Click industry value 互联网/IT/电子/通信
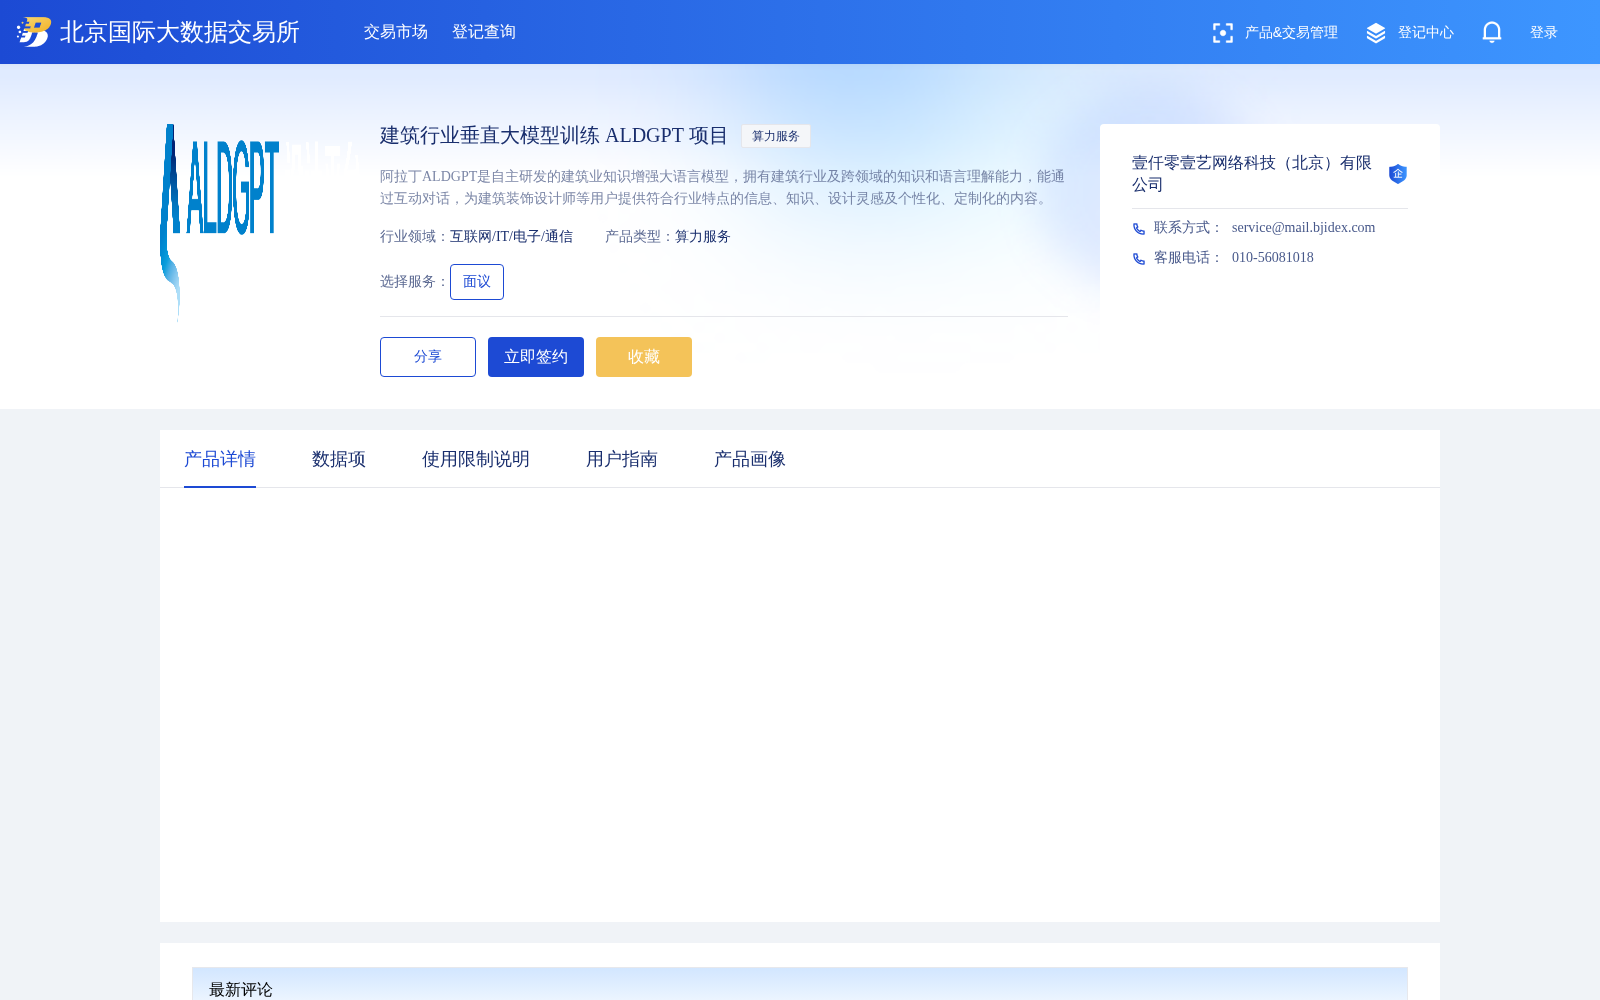1600x1000 pixels. [511, 237]
